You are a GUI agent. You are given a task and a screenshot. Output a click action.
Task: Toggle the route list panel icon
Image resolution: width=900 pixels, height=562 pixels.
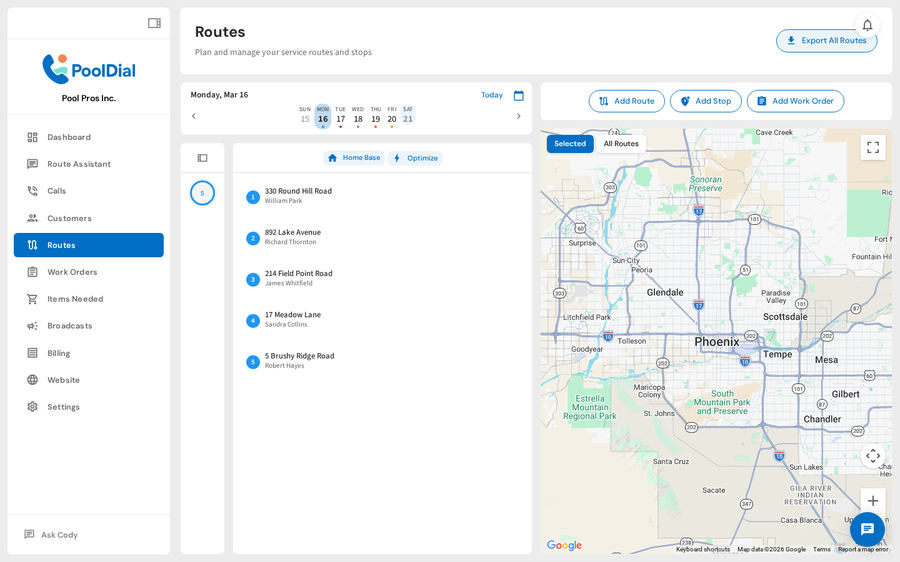(202, 158)
